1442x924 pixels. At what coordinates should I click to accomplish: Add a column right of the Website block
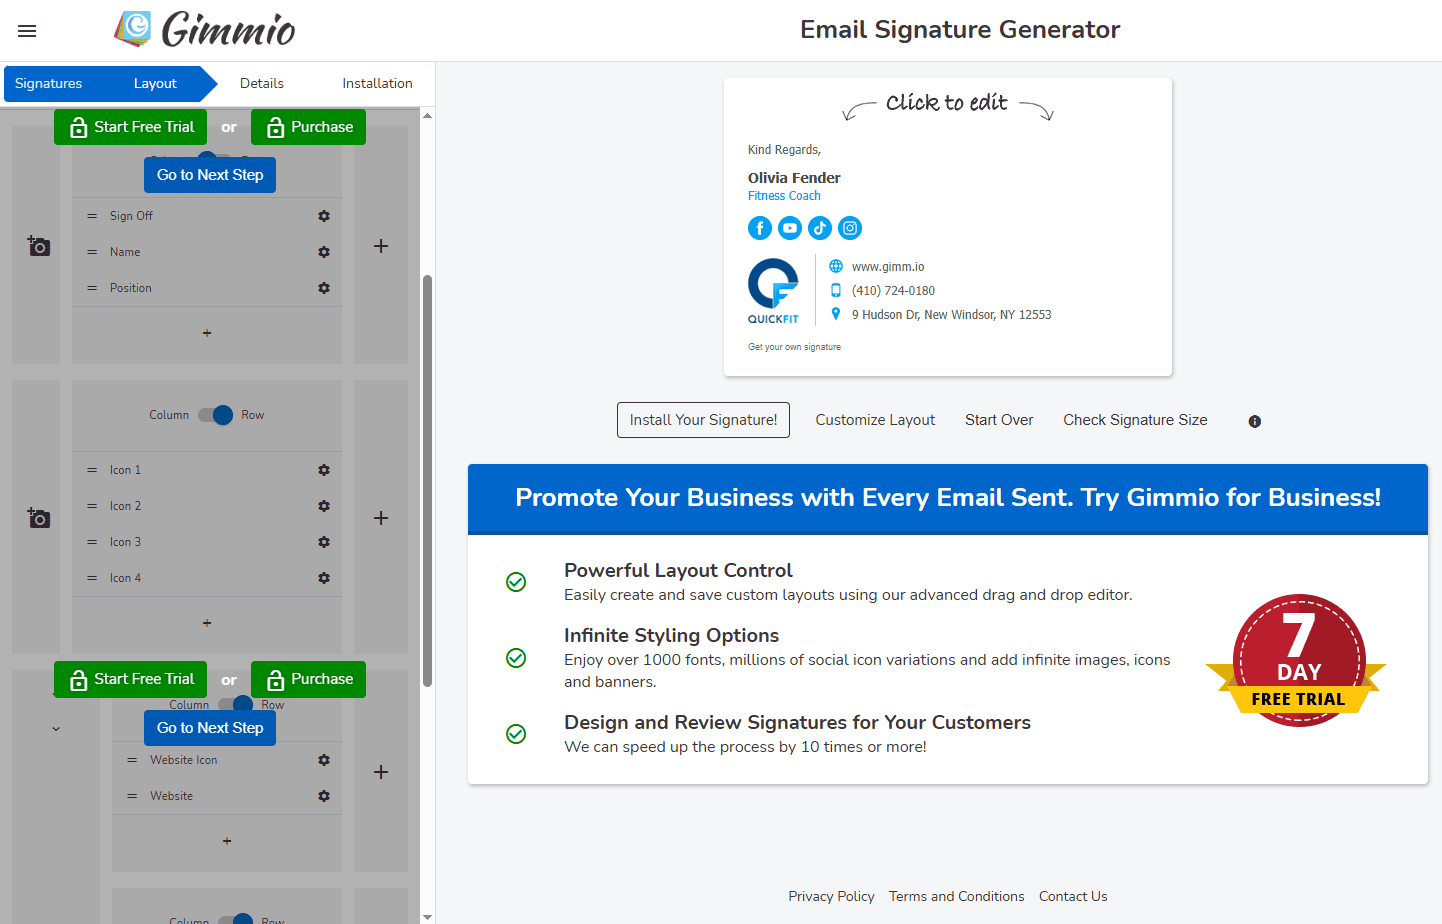381,772
